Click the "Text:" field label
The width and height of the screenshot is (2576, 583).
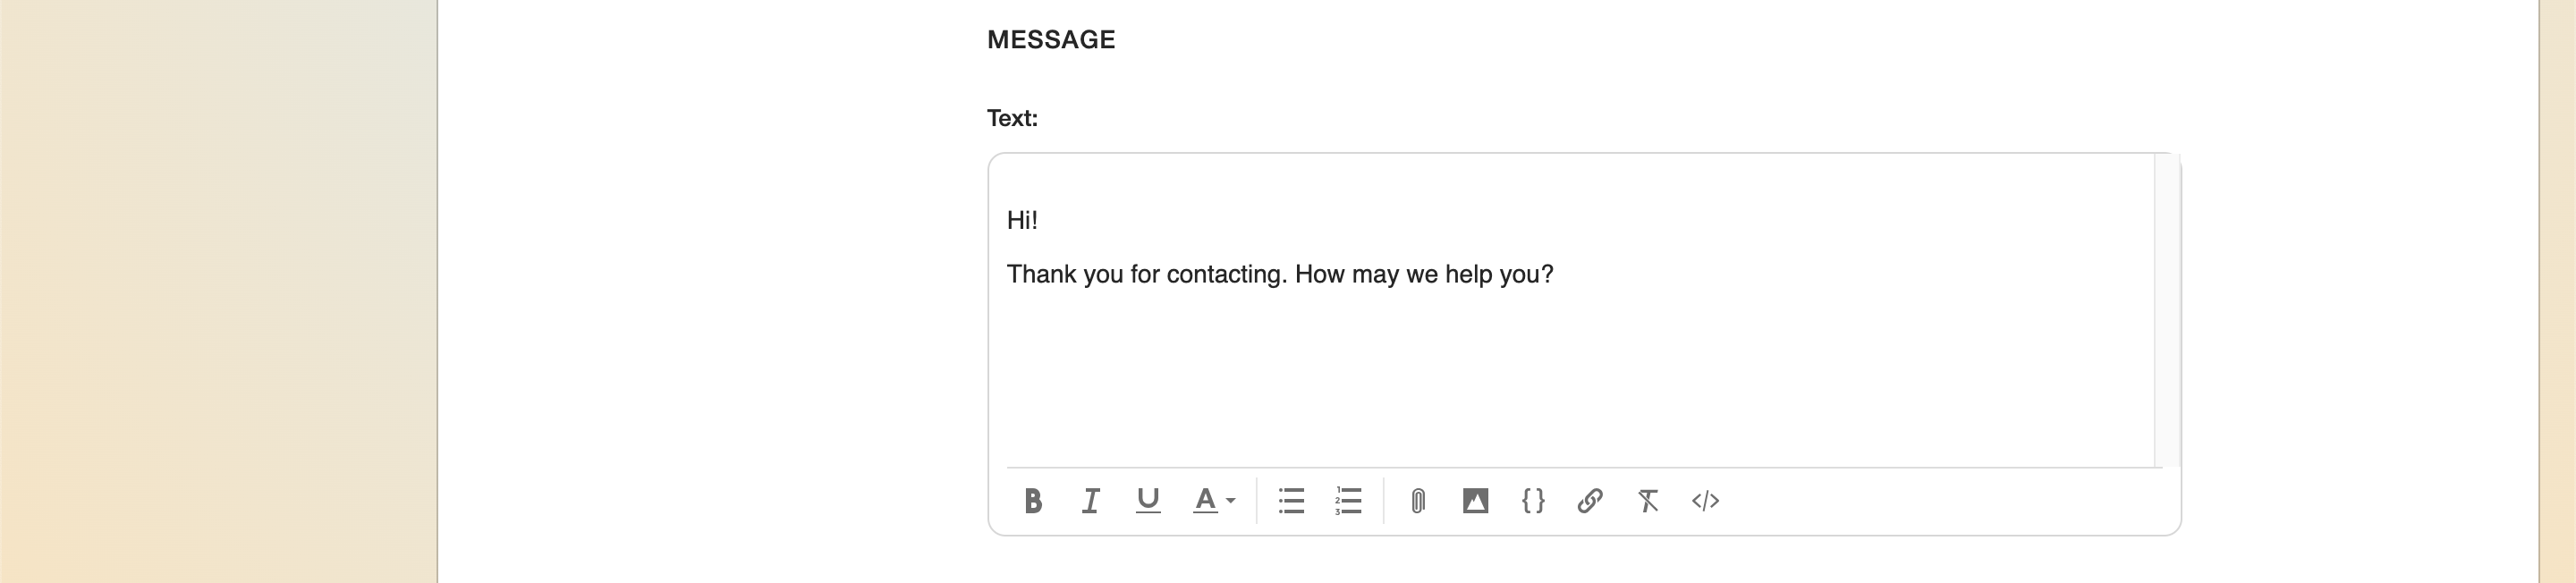1012,119
